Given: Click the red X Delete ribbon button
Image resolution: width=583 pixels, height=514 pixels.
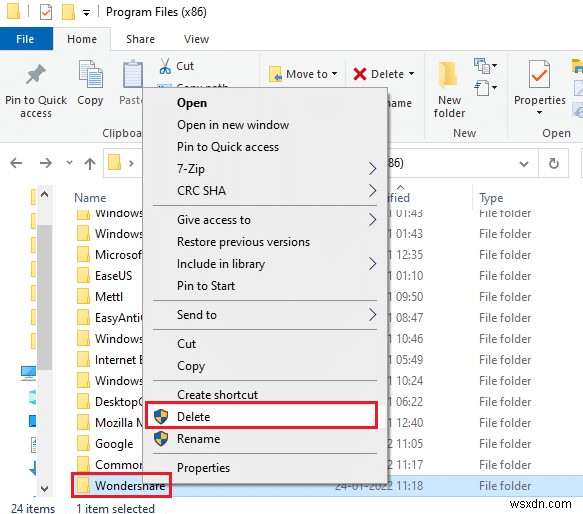Looking at the screenshot, I should 383,74.
